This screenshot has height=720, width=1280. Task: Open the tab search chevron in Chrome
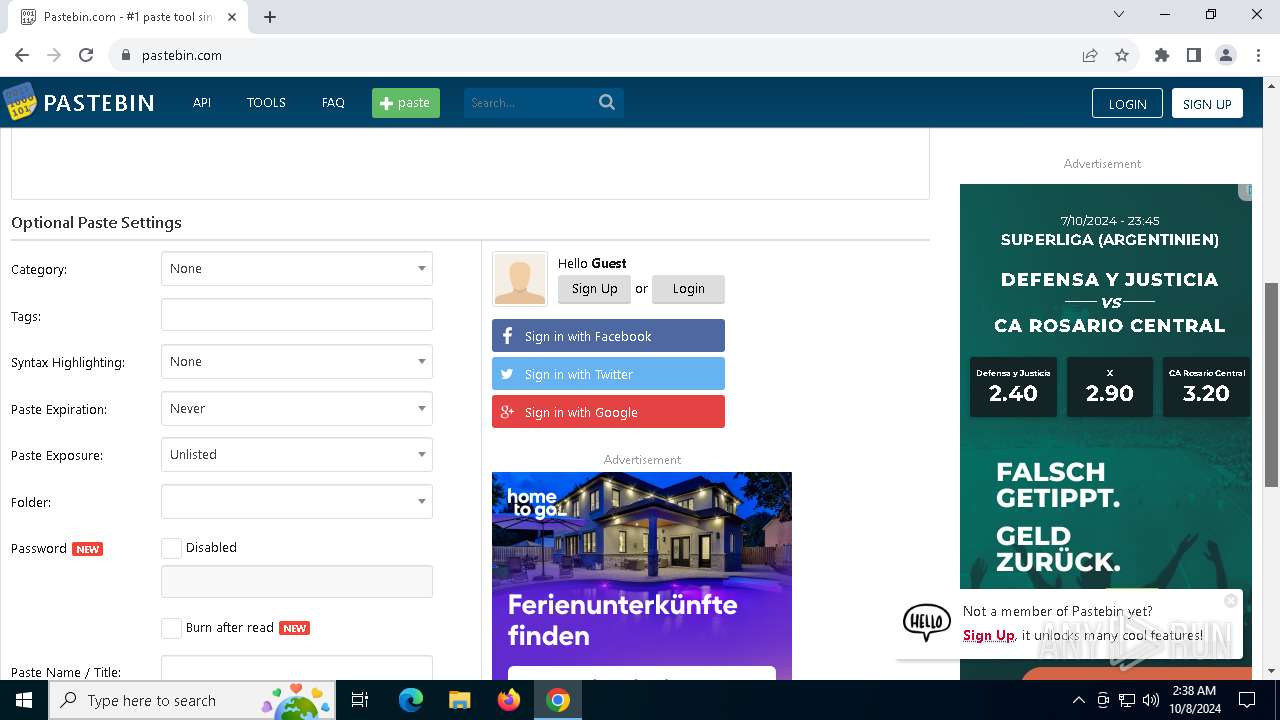pyautogui.click(x=1119, y=14)
